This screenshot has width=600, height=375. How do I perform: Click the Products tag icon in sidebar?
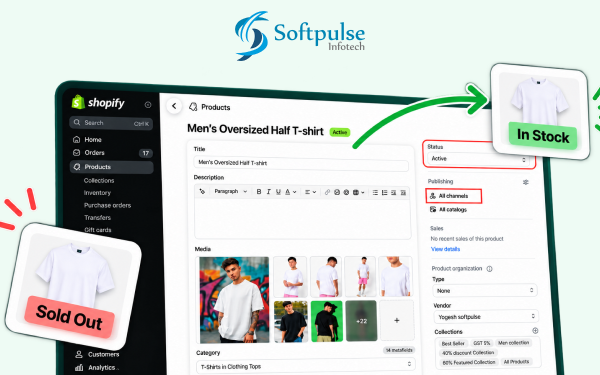(77, 167)
